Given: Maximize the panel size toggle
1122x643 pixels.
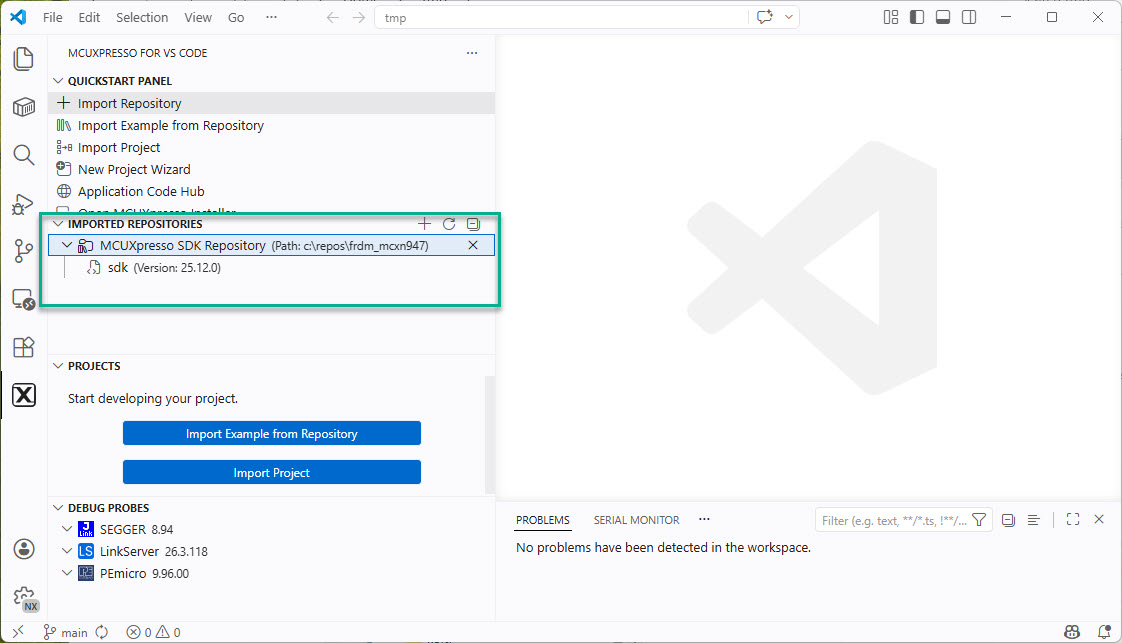Looking at the screenshot, I should pyautogui.click(x=1073, y=519).
